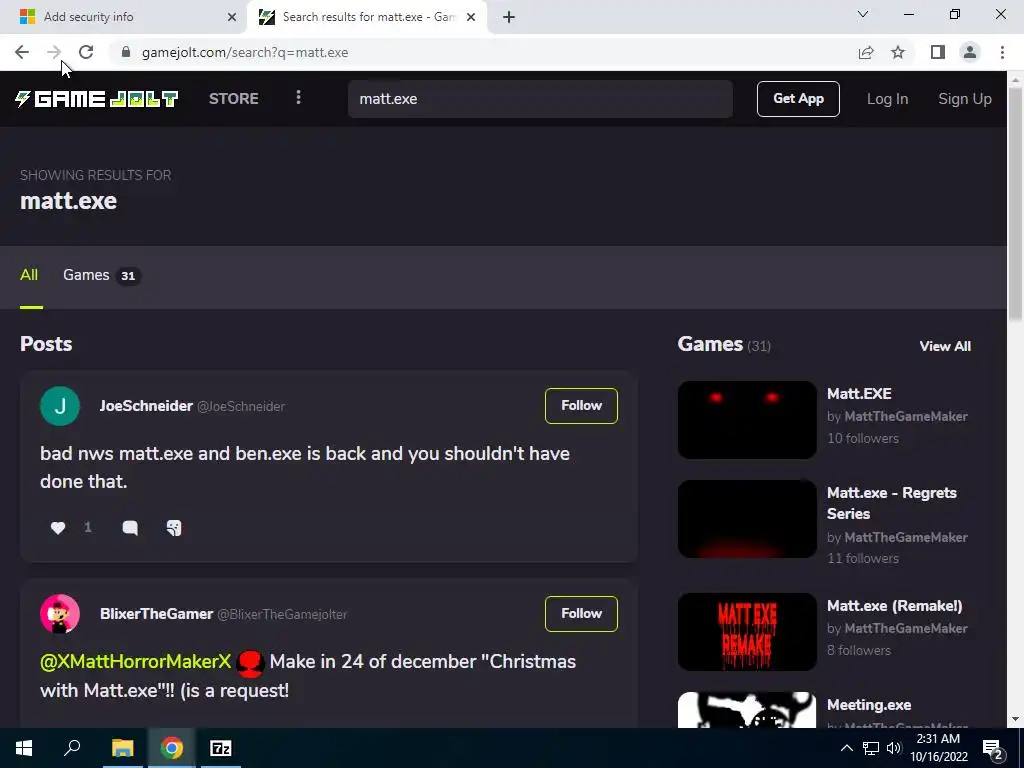Image resolution: width=1024 pixels, height=768 pixels.
Task: Click View All games link
Action: click(945, 346)
